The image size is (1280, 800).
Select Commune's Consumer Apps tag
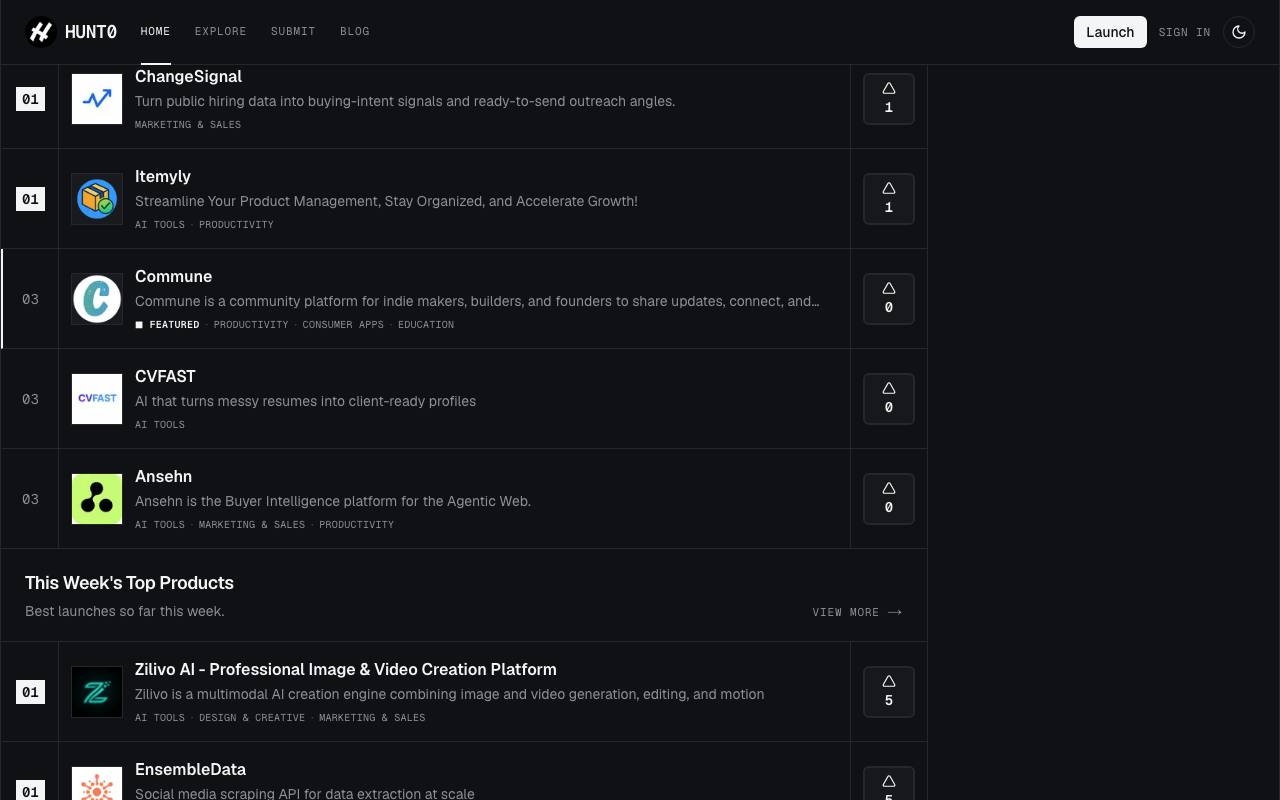click(343, 325)
